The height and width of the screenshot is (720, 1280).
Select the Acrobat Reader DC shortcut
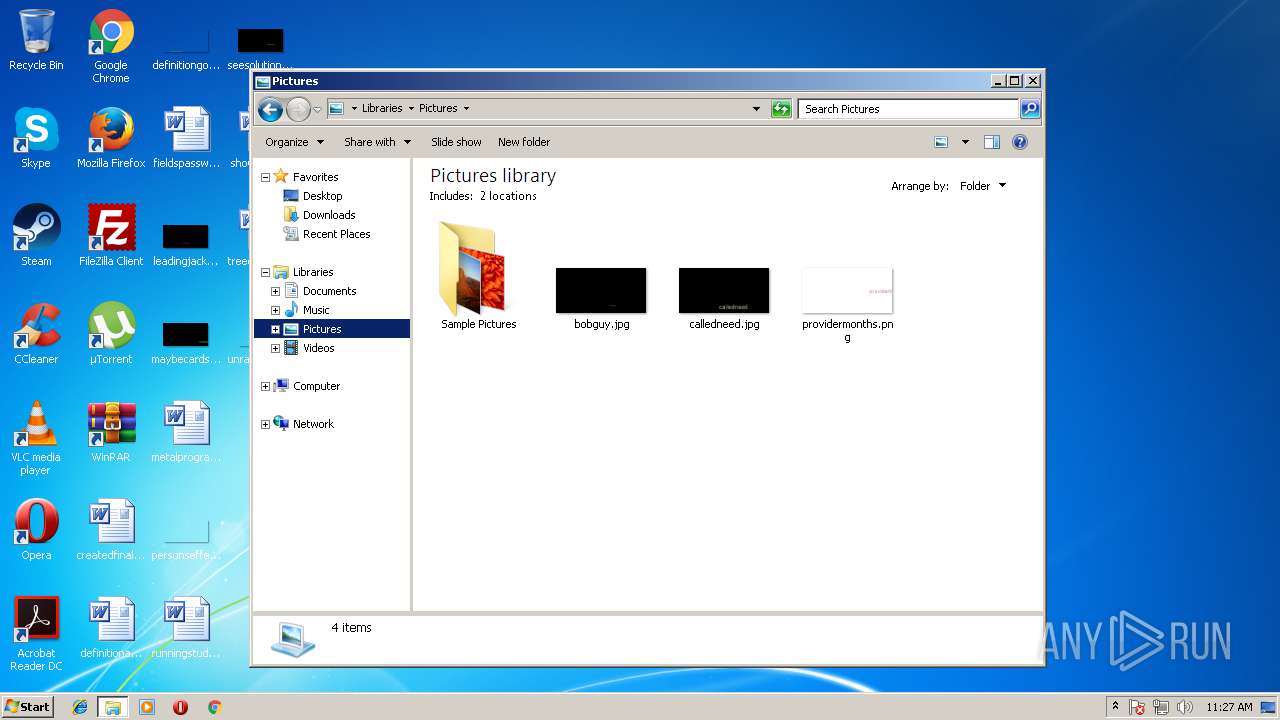click(x=36, y=634)
